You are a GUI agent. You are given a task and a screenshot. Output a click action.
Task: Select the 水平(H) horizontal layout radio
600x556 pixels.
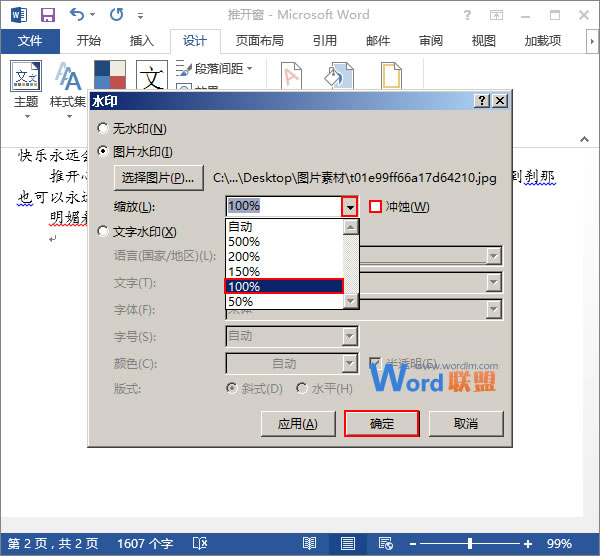(x=302, y=388)
